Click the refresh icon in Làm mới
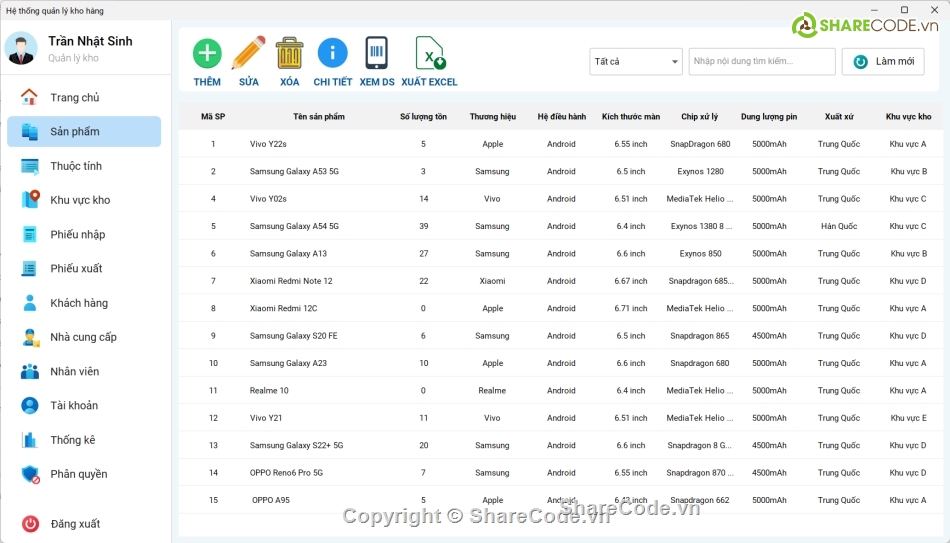This screenshot has height=543, width=950. (860, 62)
